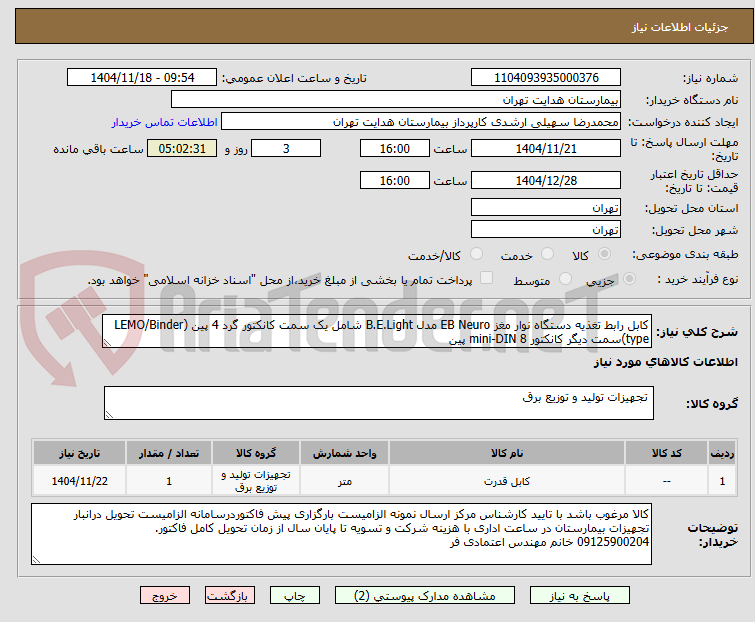Click the خروج exit button
Screen dimensions: 755x622
165,596
